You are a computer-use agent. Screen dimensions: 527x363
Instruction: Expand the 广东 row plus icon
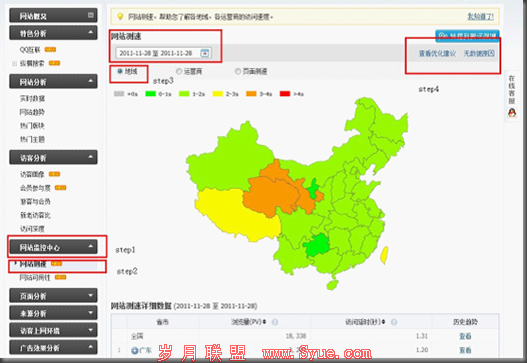134,351
